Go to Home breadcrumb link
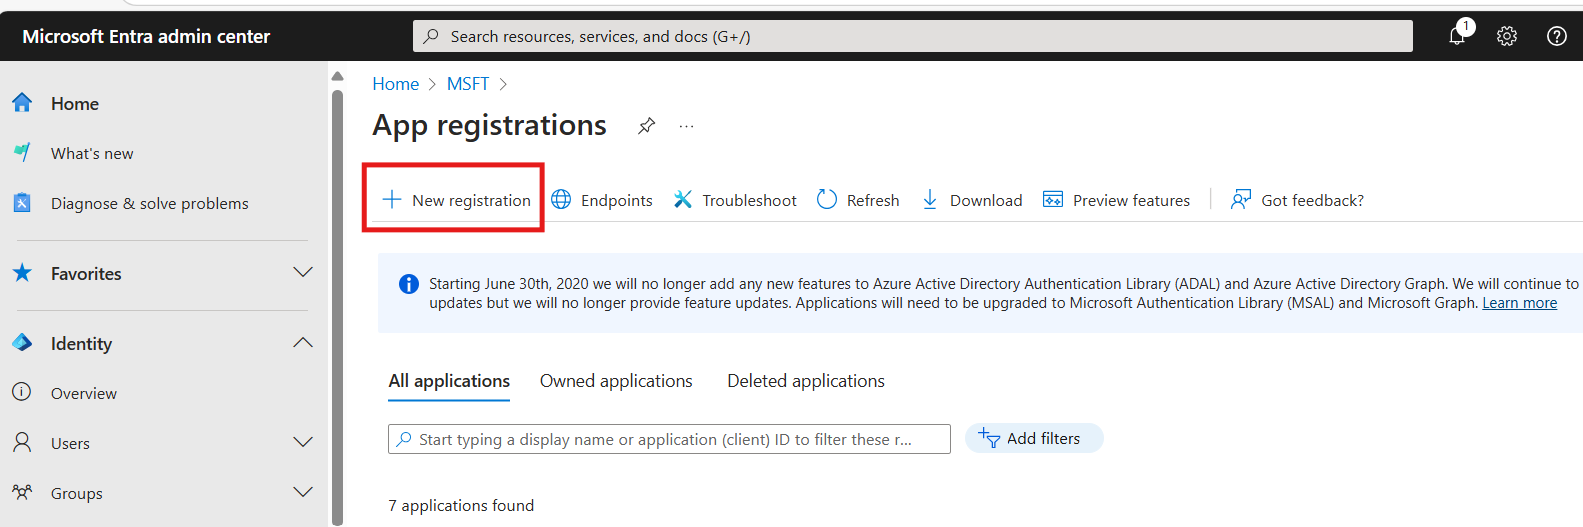Image resolution: width=1583 pixels, height=527 pixels. (395, 84)
